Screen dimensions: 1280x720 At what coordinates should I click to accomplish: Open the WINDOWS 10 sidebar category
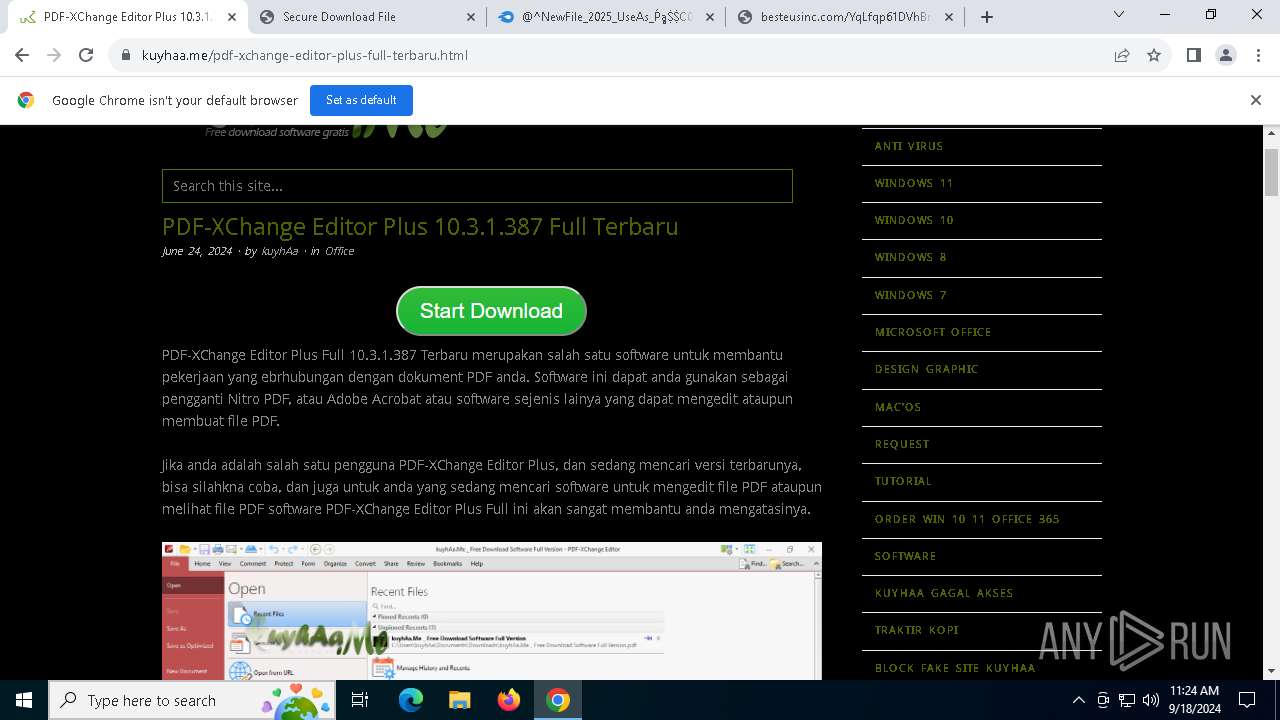pos(914,220)
